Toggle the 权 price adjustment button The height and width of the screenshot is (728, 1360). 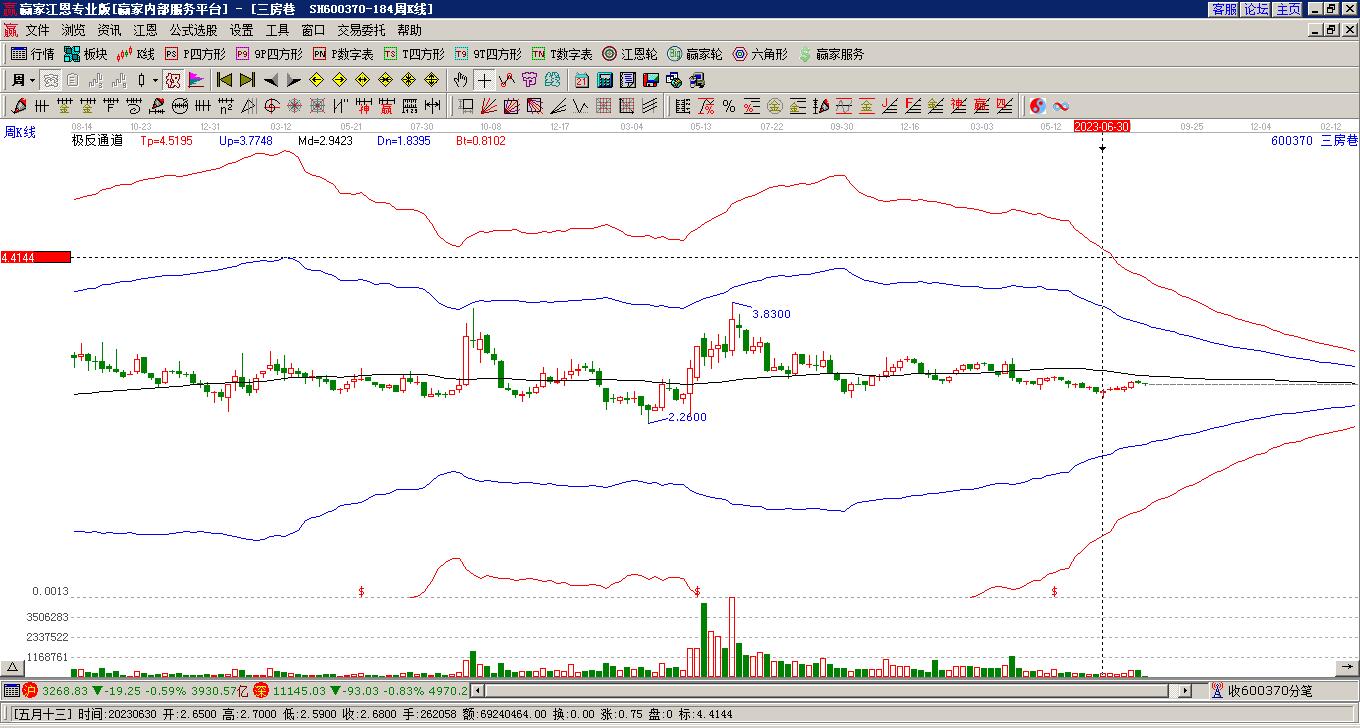173,80
